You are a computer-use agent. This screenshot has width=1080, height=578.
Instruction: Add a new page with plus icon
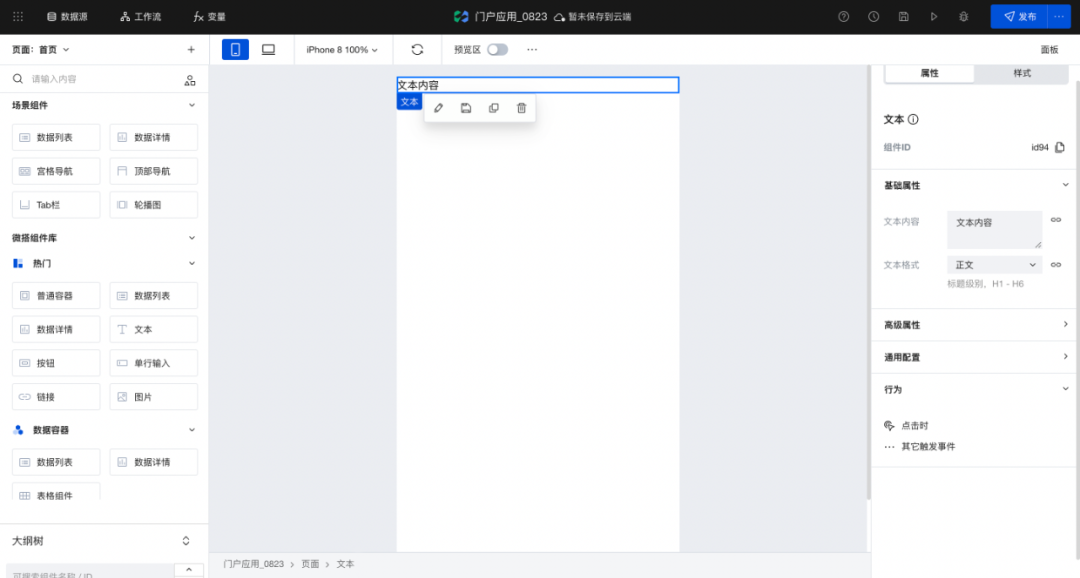[191, 50]
